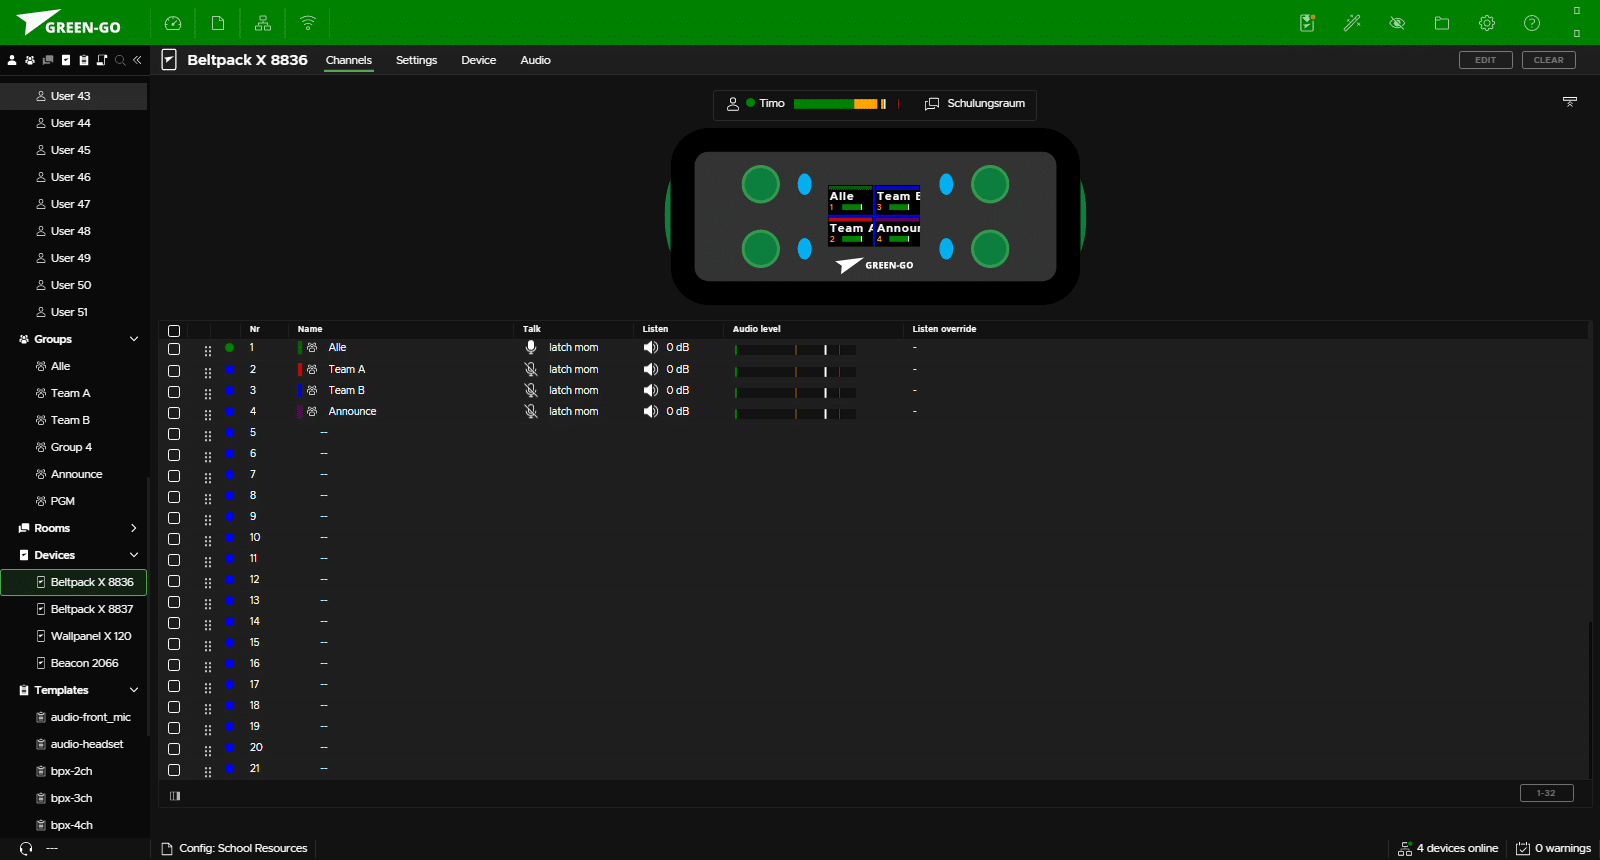Image resolution: width=1600 pixels, height=860 pixels.
Task: Toggle the crossed-out eye visibility icon
Action: [1397, 23]
